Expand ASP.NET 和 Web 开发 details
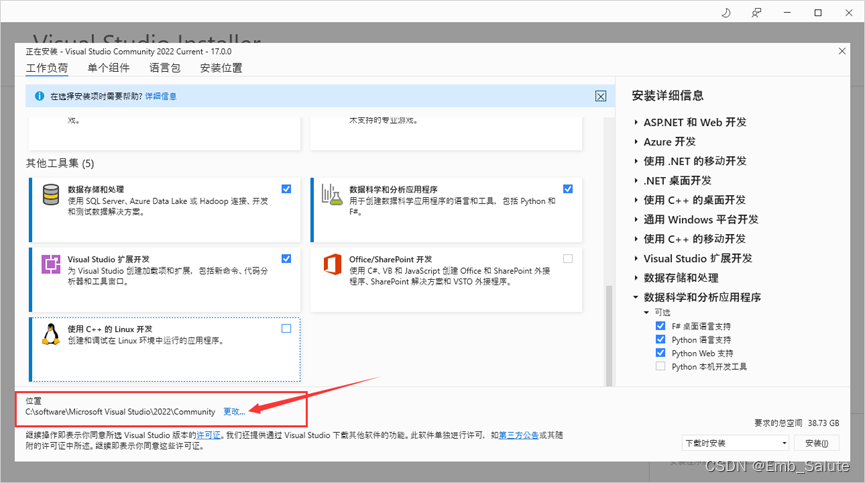 [636, 122]
